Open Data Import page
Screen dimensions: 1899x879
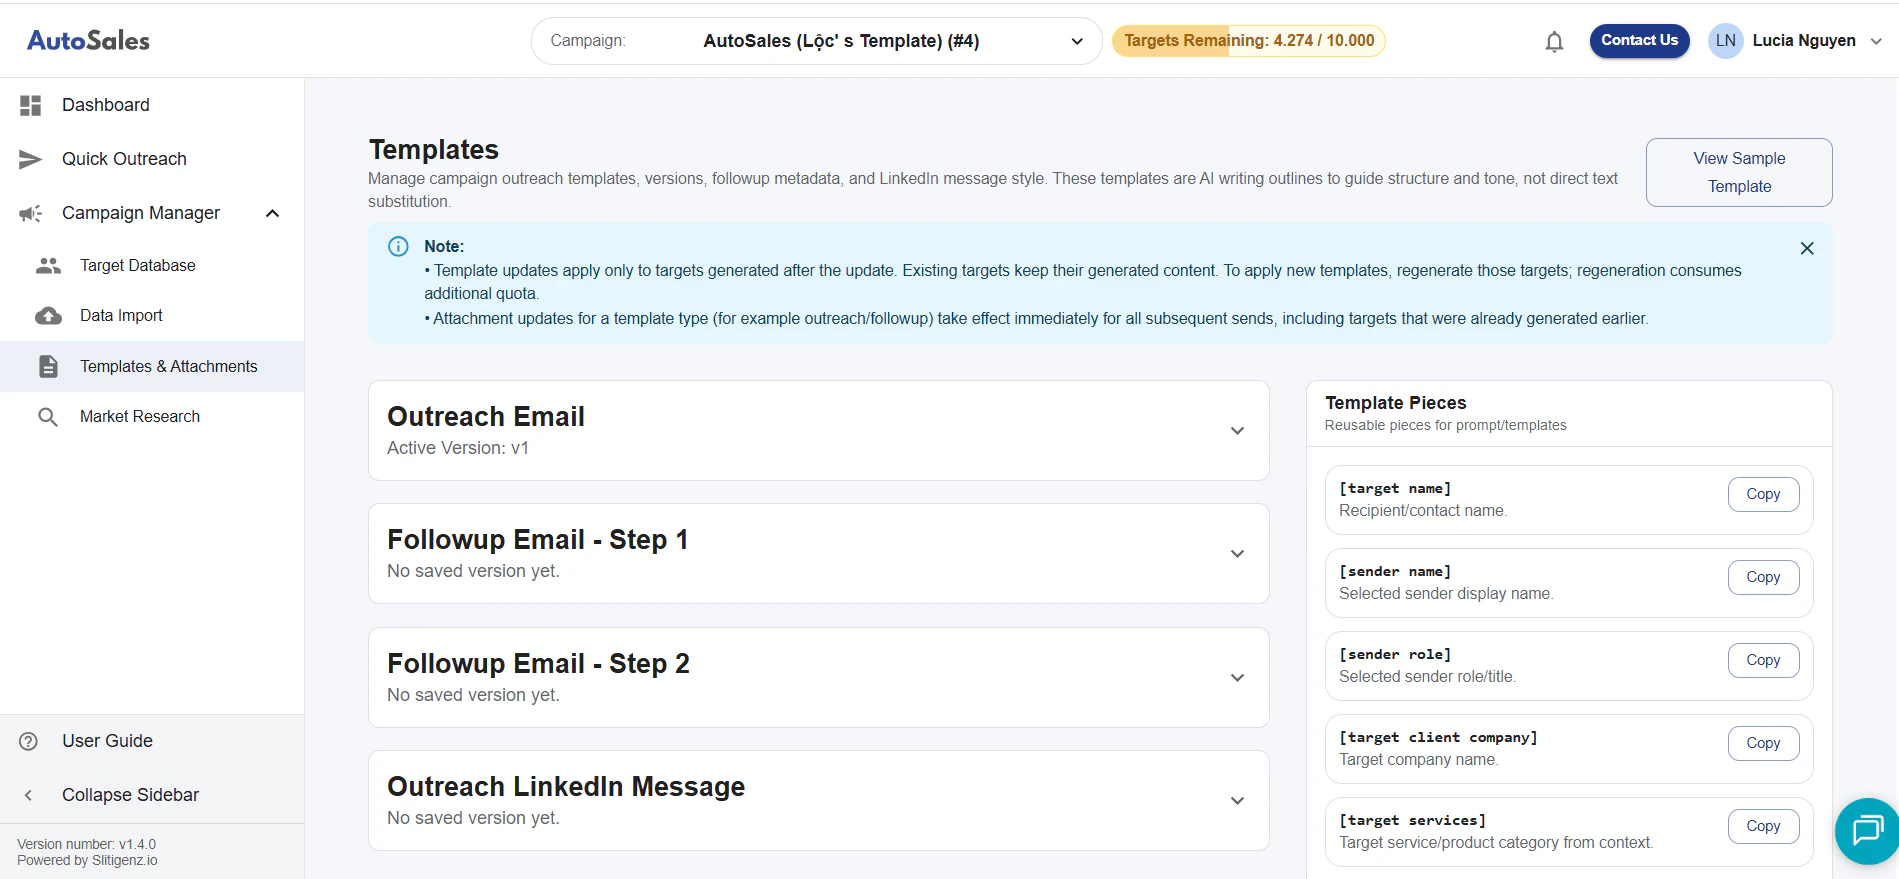[x=152, y=316]
